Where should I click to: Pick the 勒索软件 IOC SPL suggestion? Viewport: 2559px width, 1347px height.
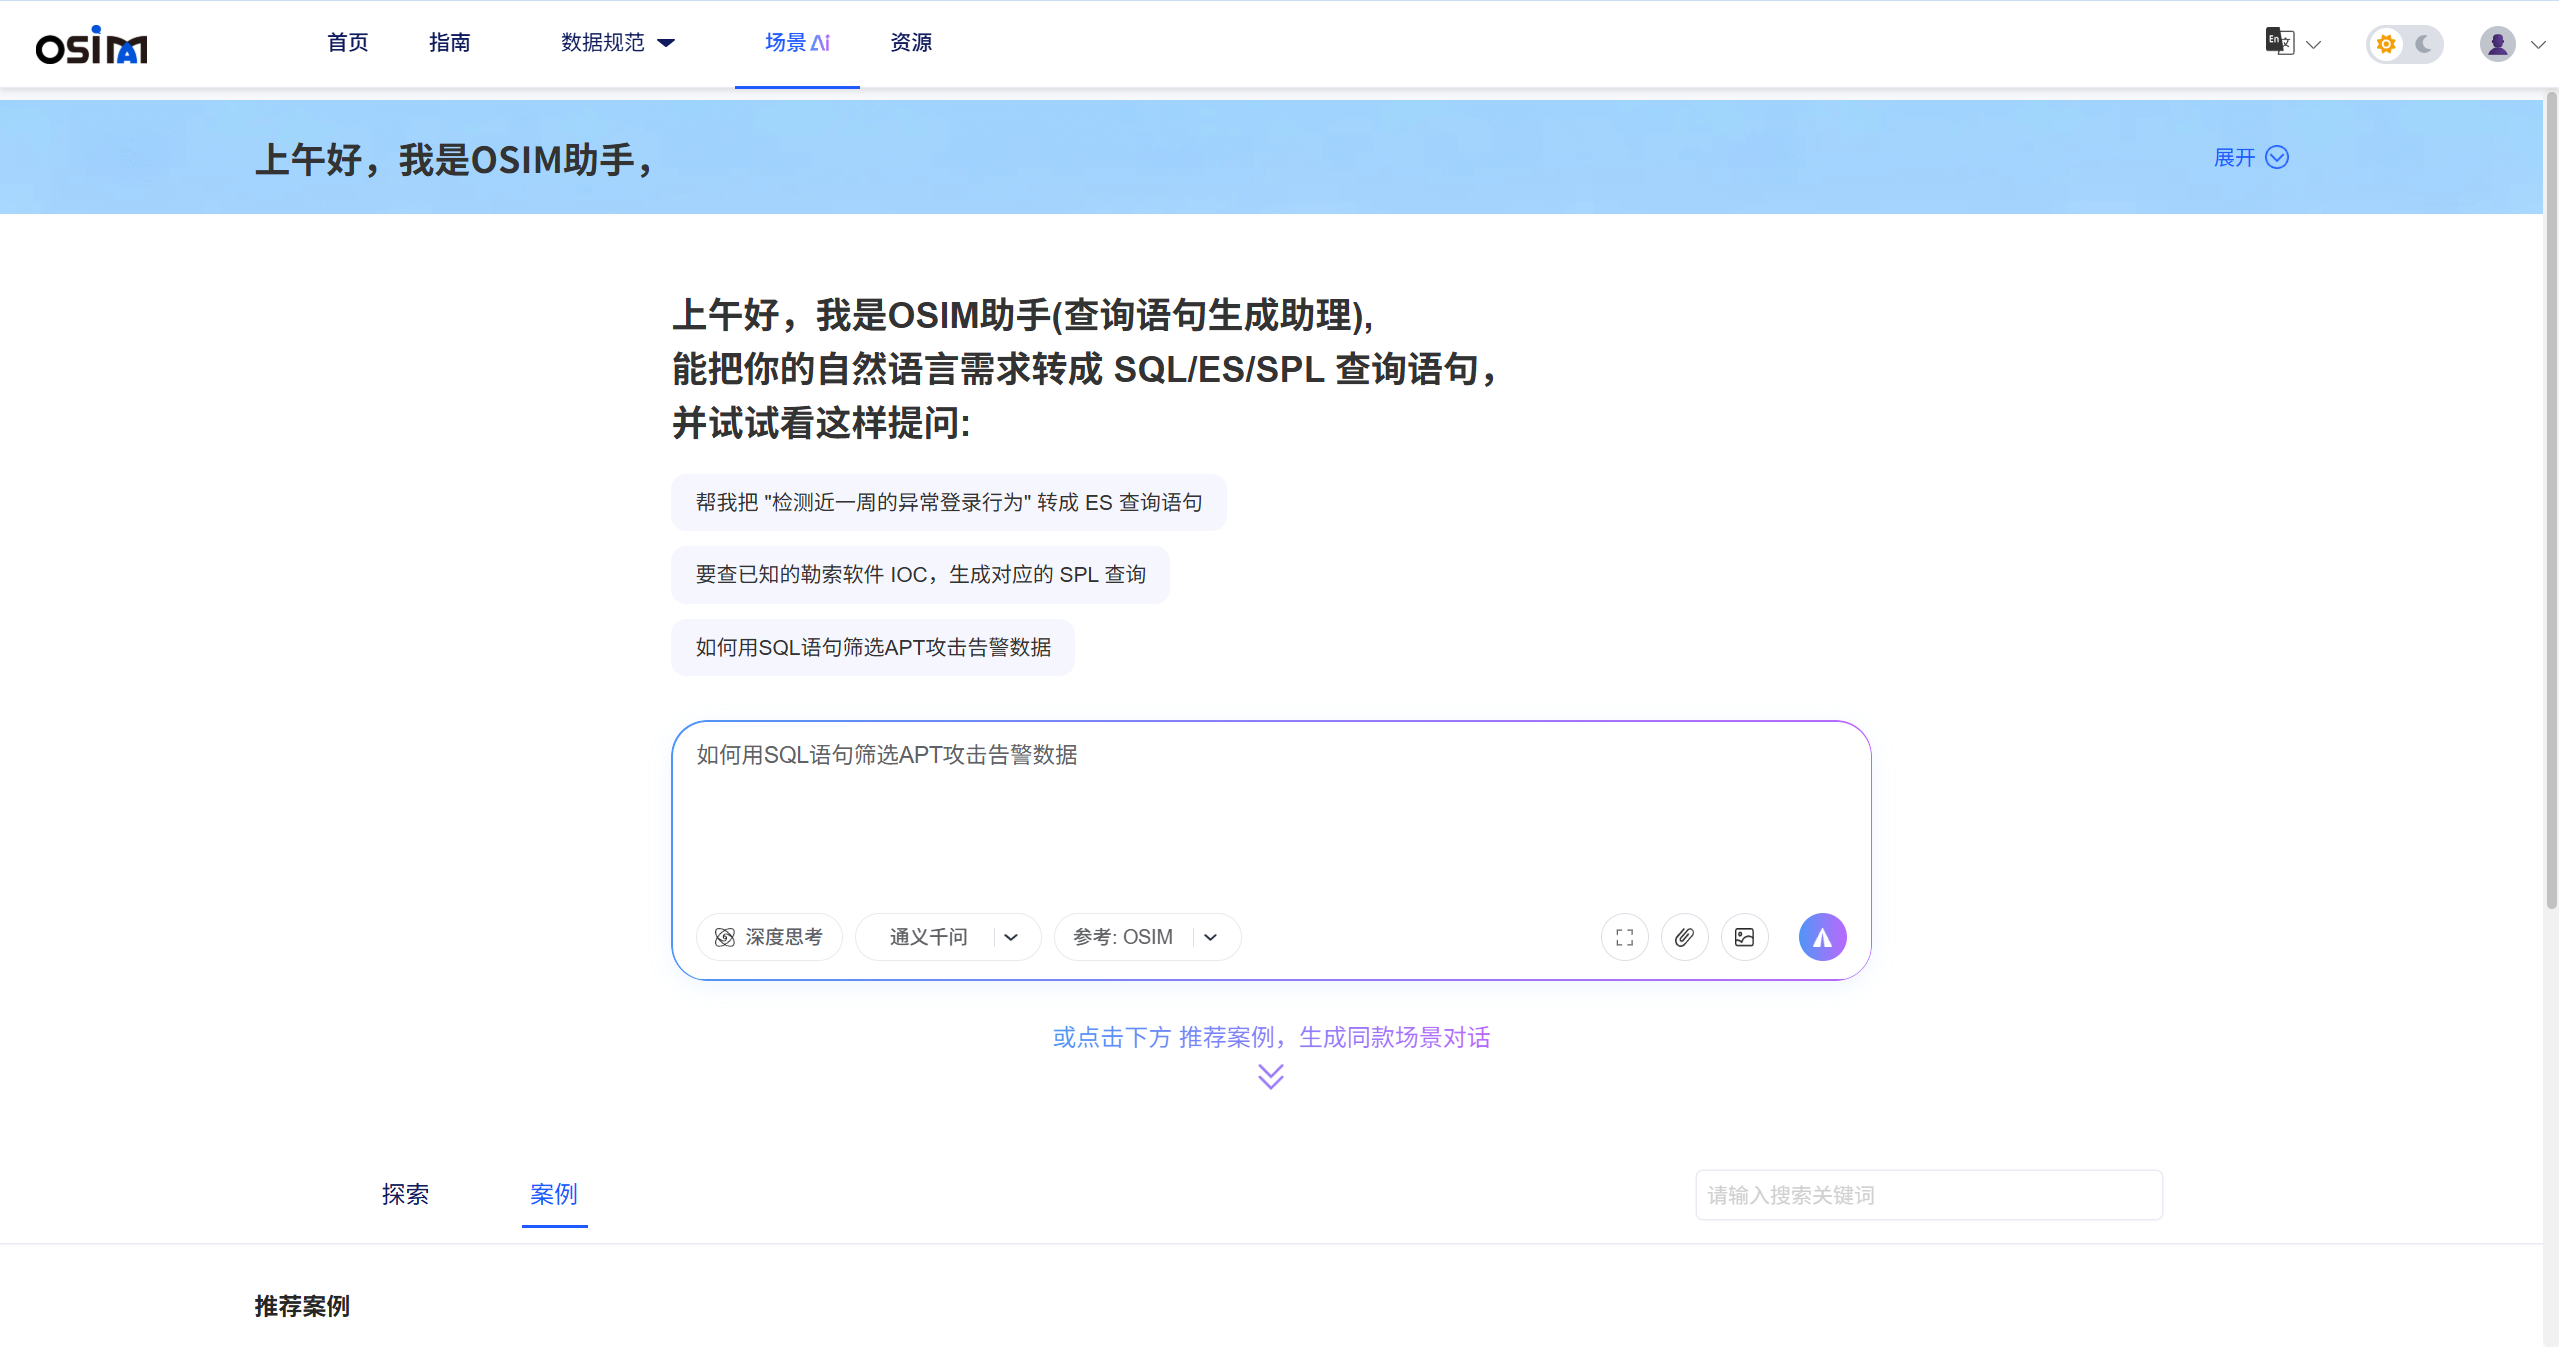click(x=920, y=574)
